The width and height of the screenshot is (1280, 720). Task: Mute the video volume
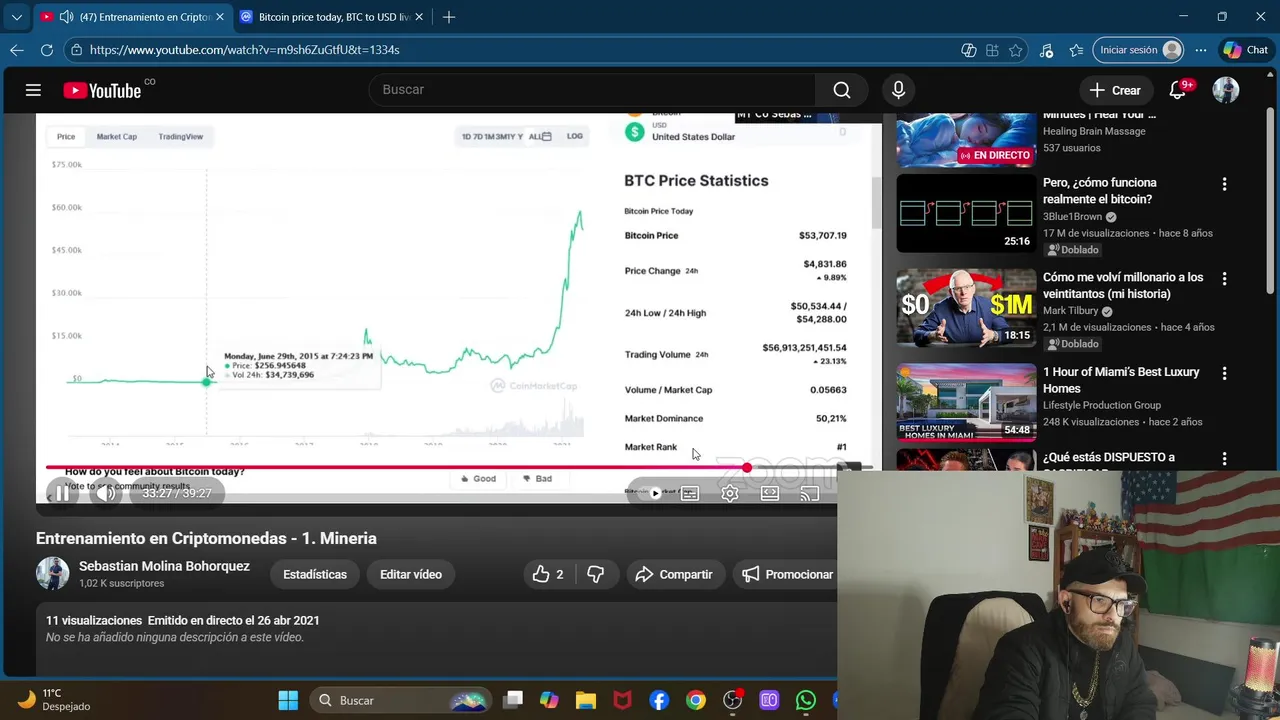(x=106, y=493)
